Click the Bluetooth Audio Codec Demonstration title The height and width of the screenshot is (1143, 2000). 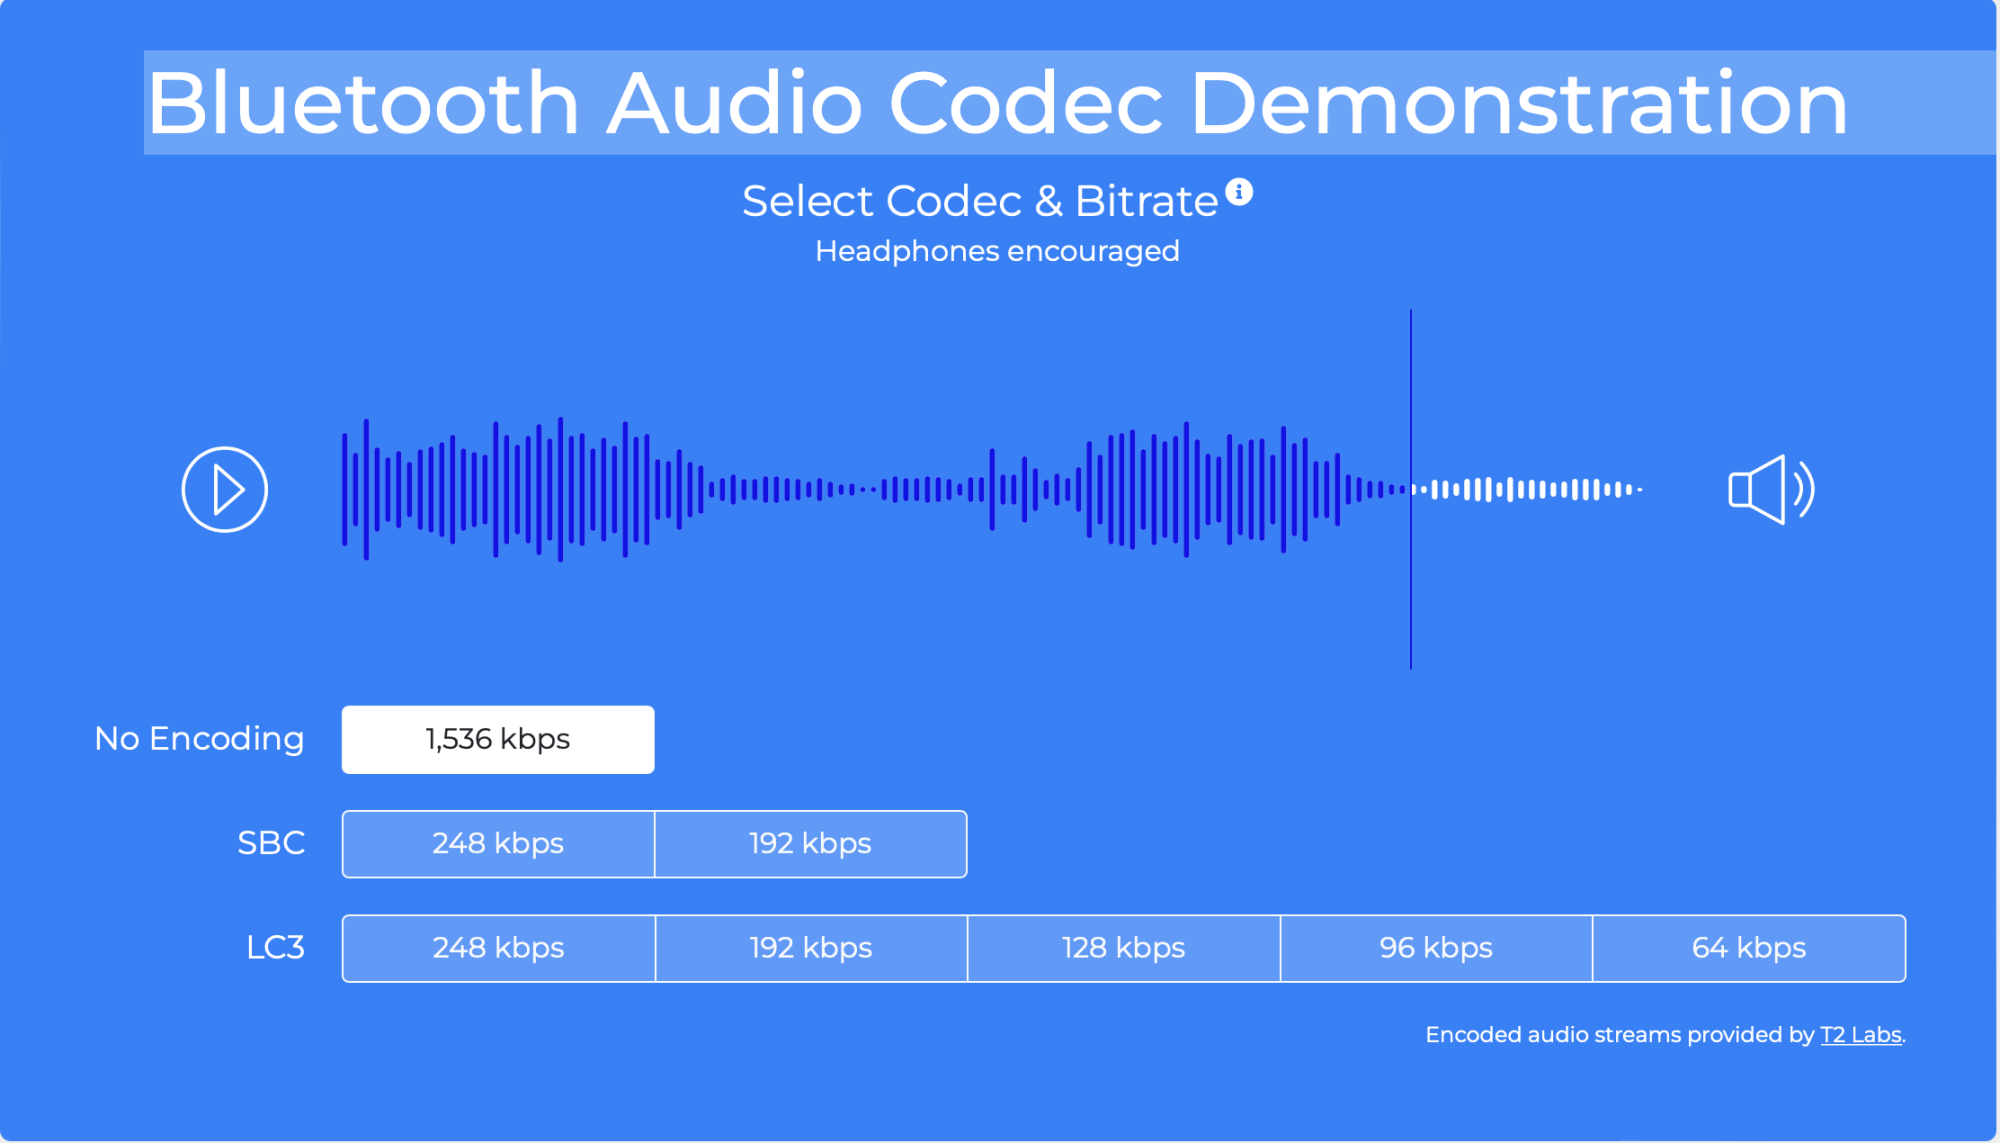(x=997, y=103)
